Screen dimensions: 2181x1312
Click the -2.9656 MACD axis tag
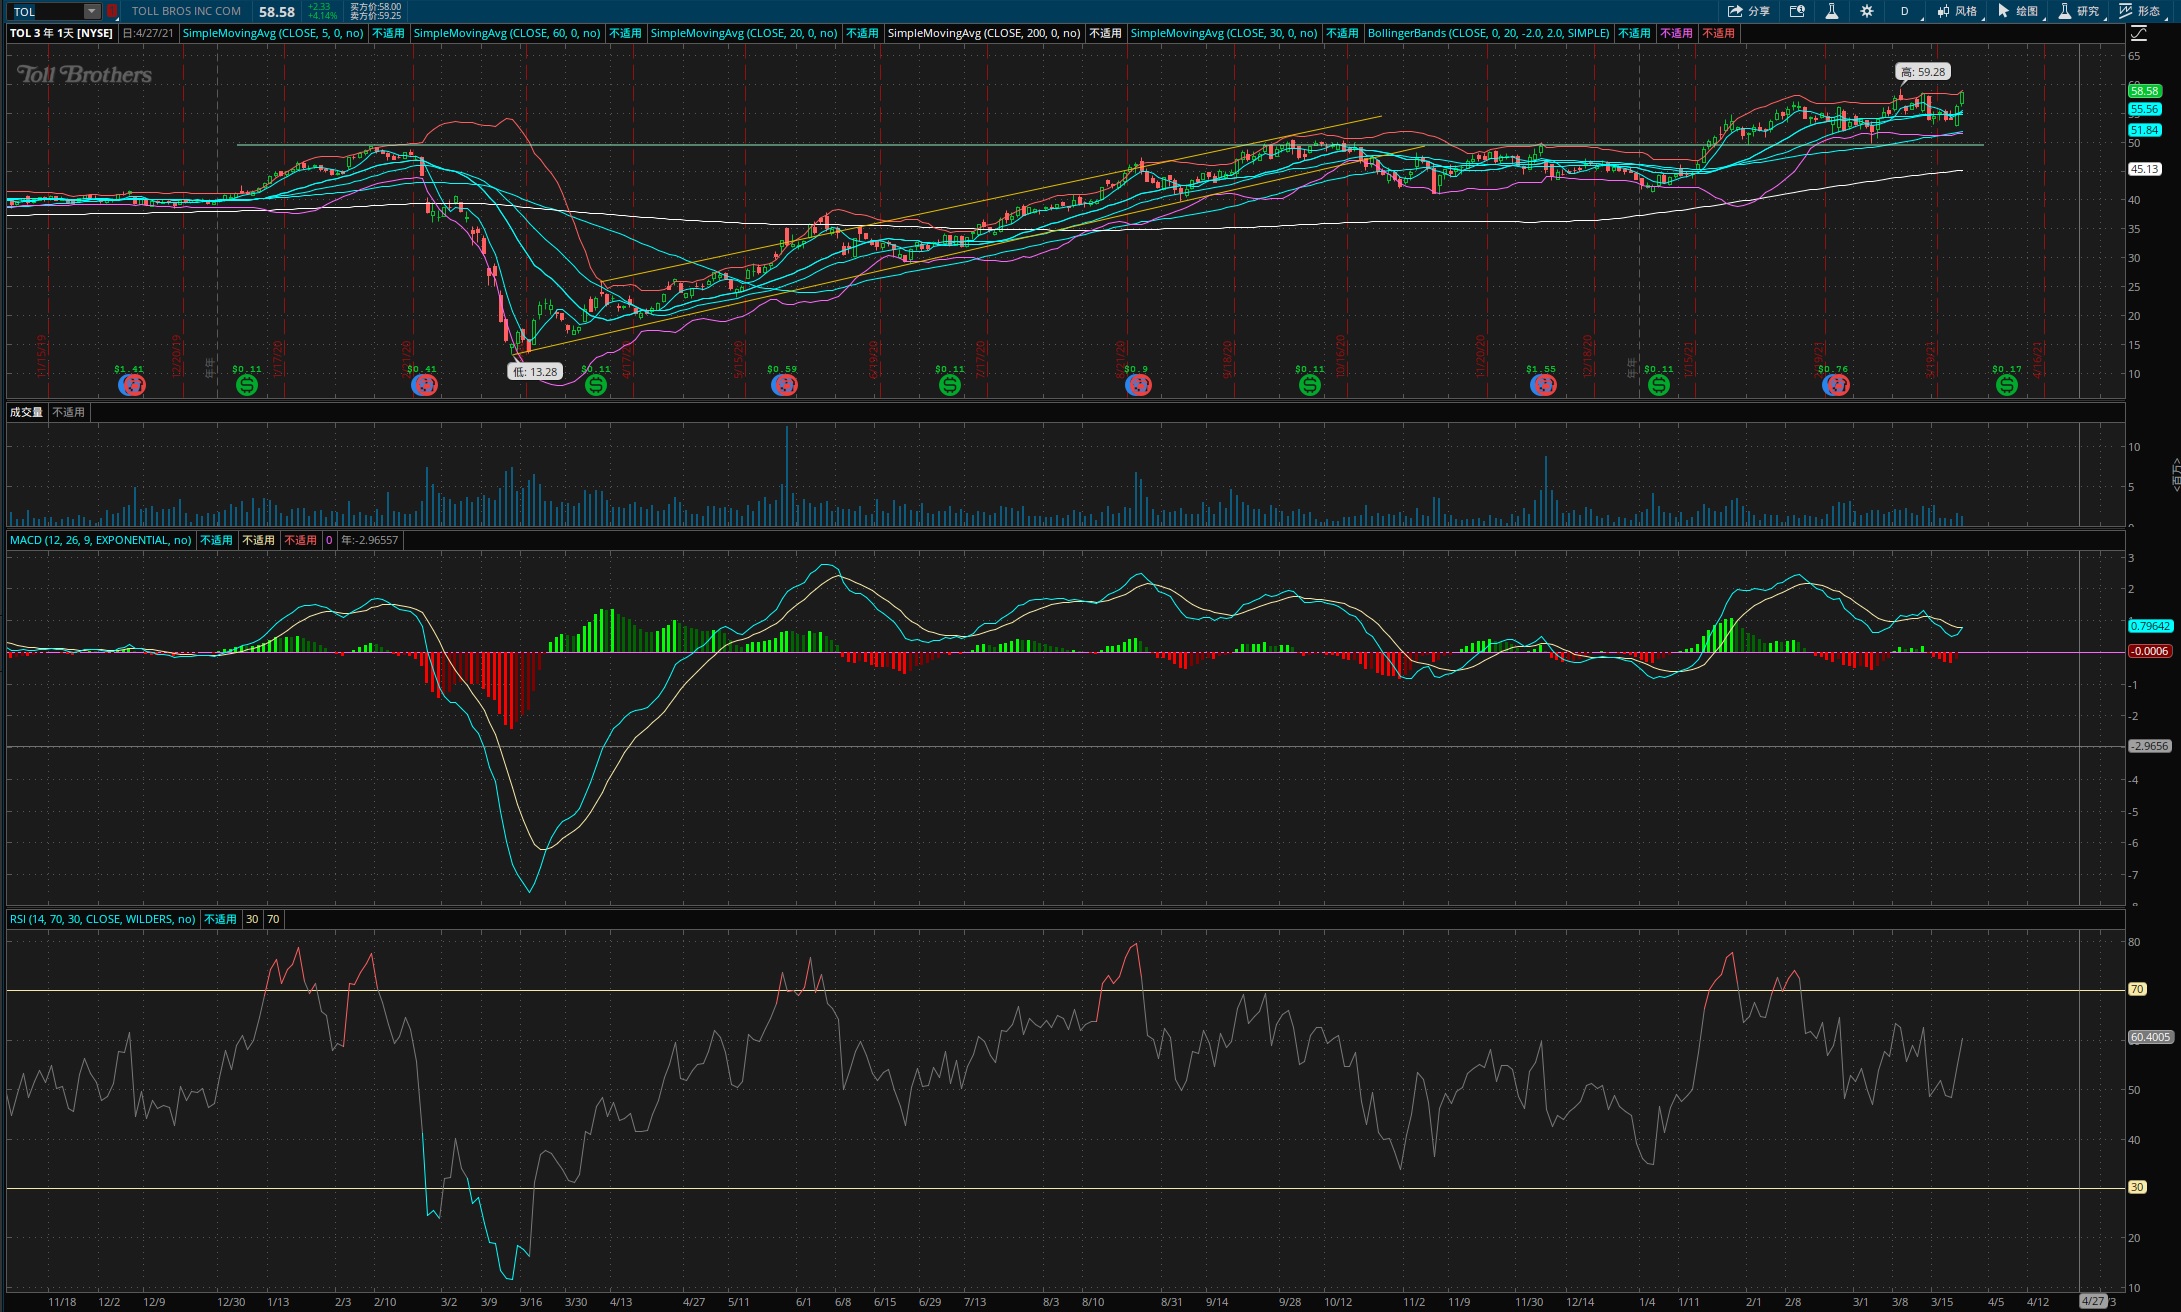[2150, 746]
